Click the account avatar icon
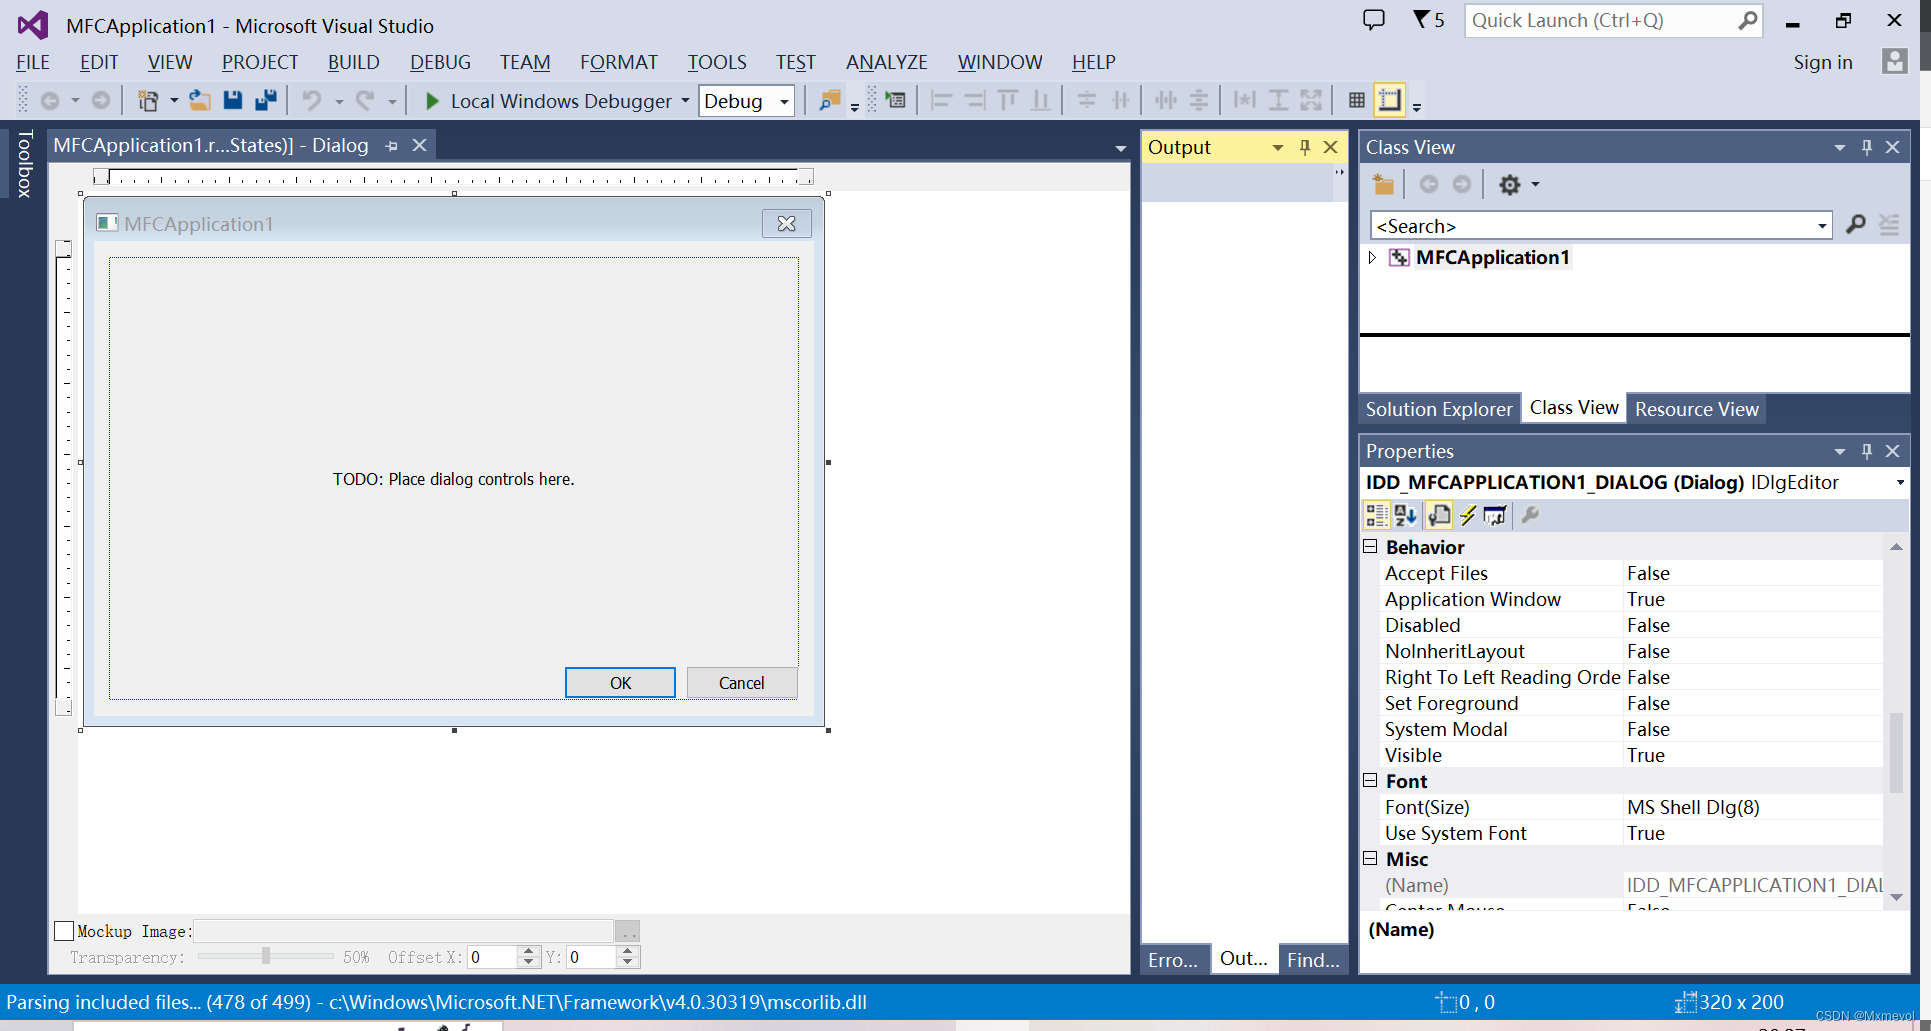This screenshot has width=1931, height=1031. point(1894,61)
